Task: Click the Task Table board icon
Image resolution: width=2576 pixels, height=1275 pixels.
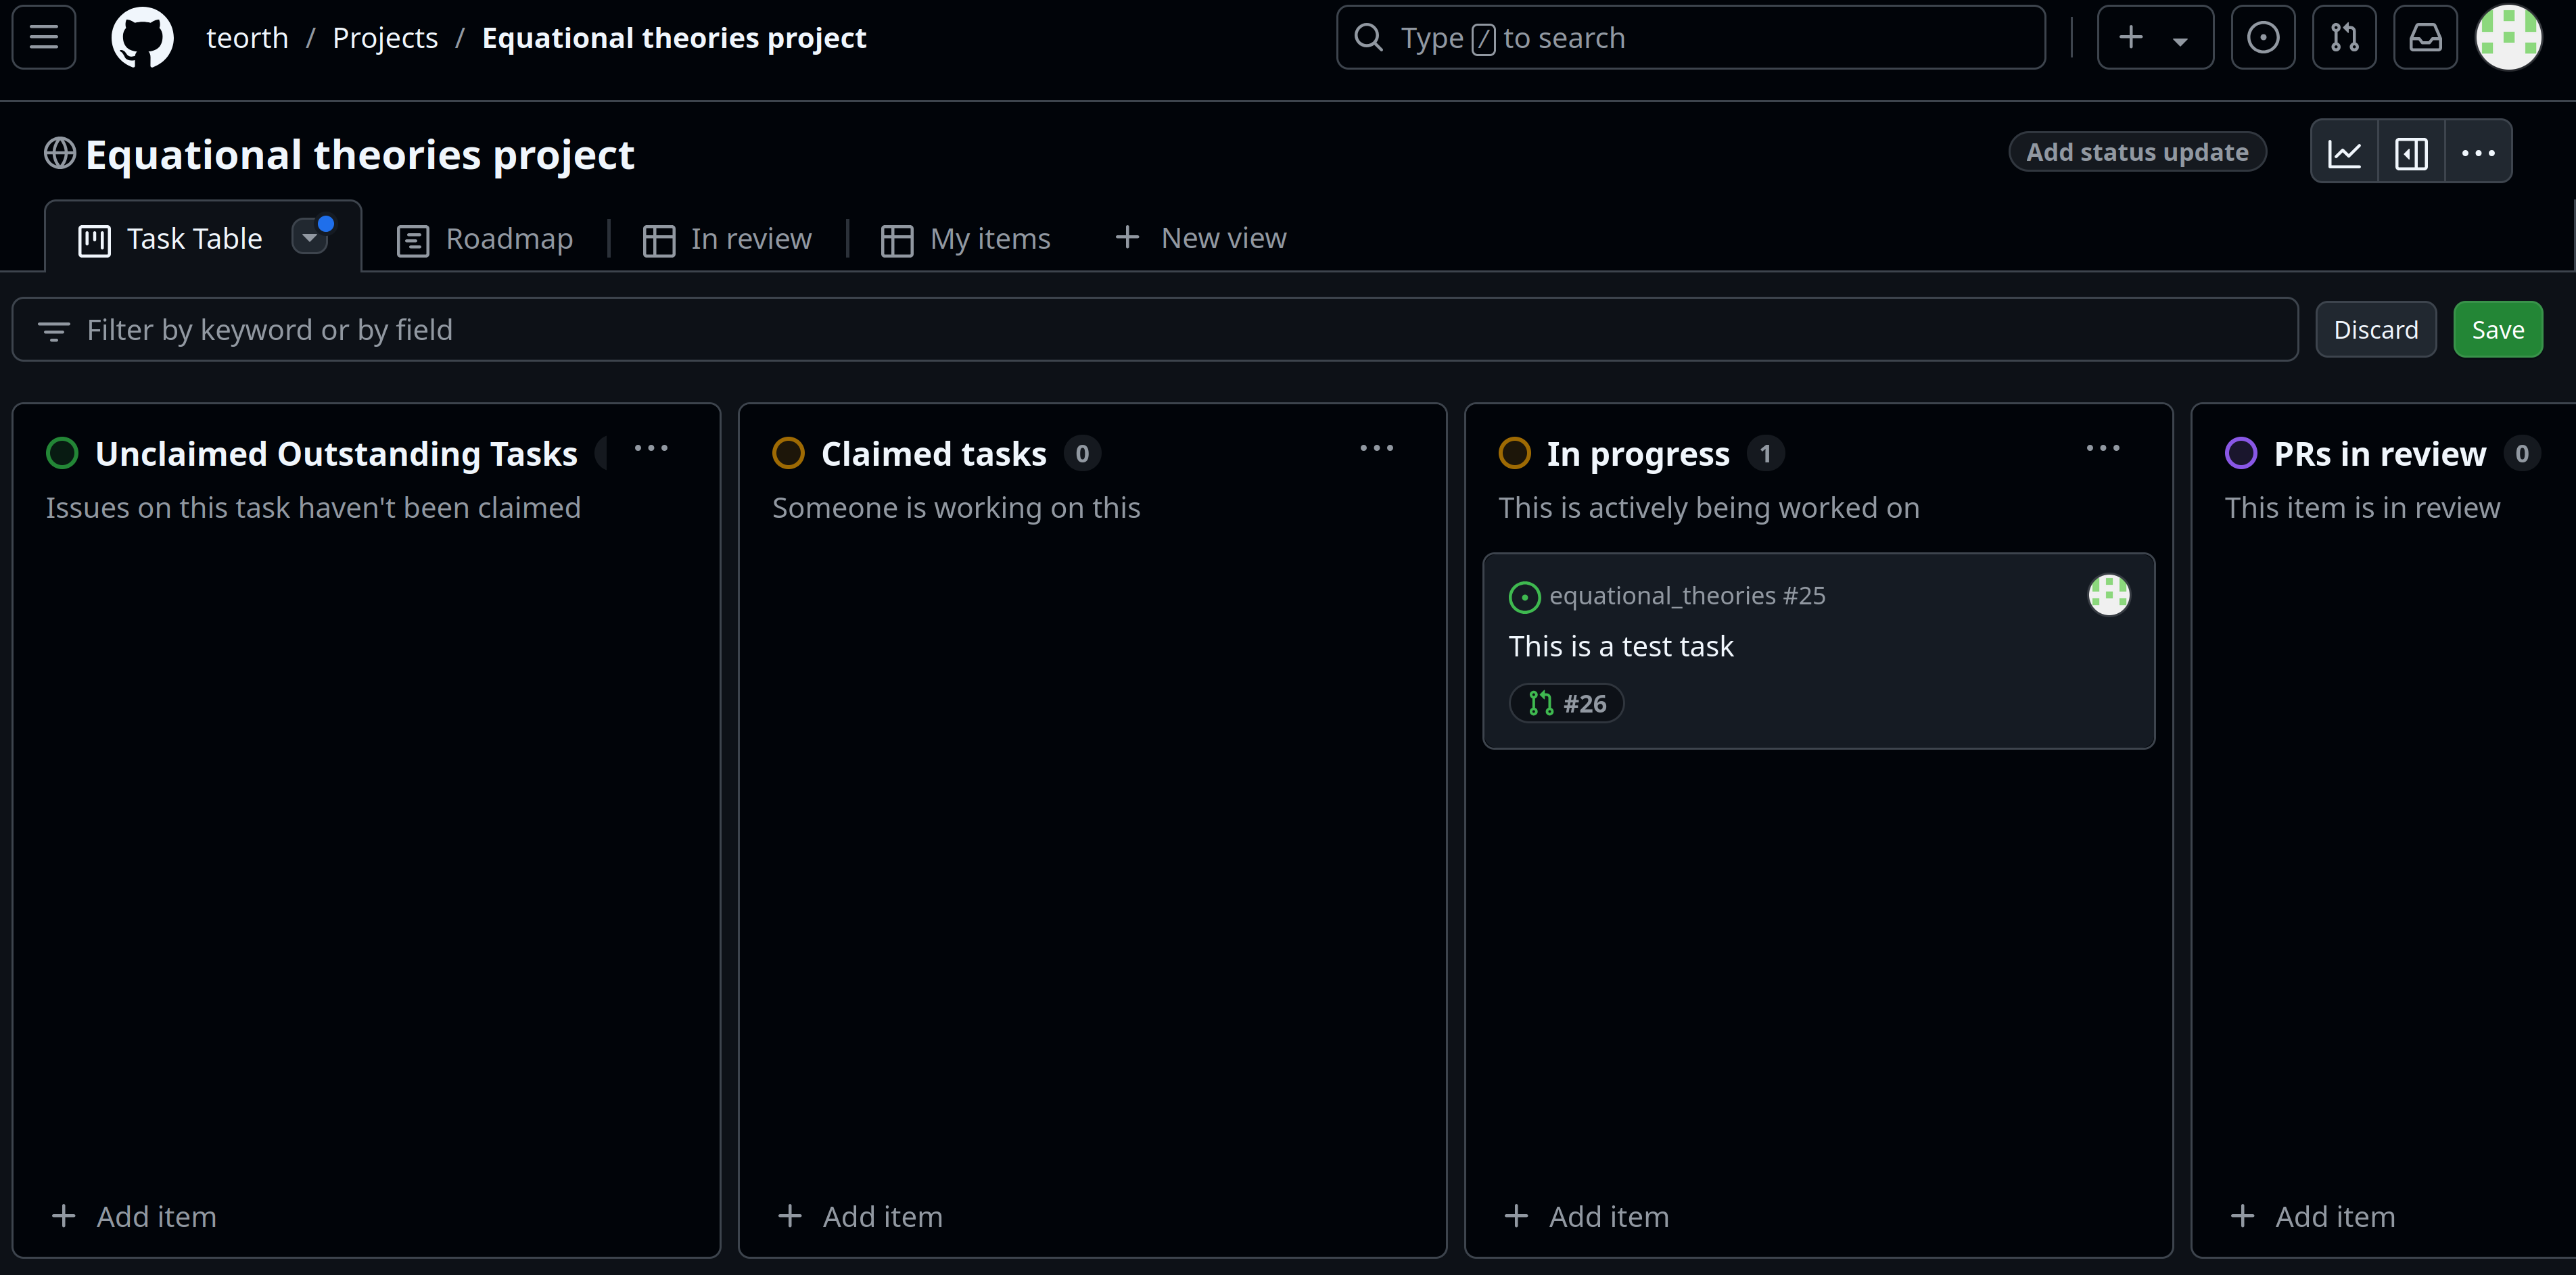Action: (94, 240)
